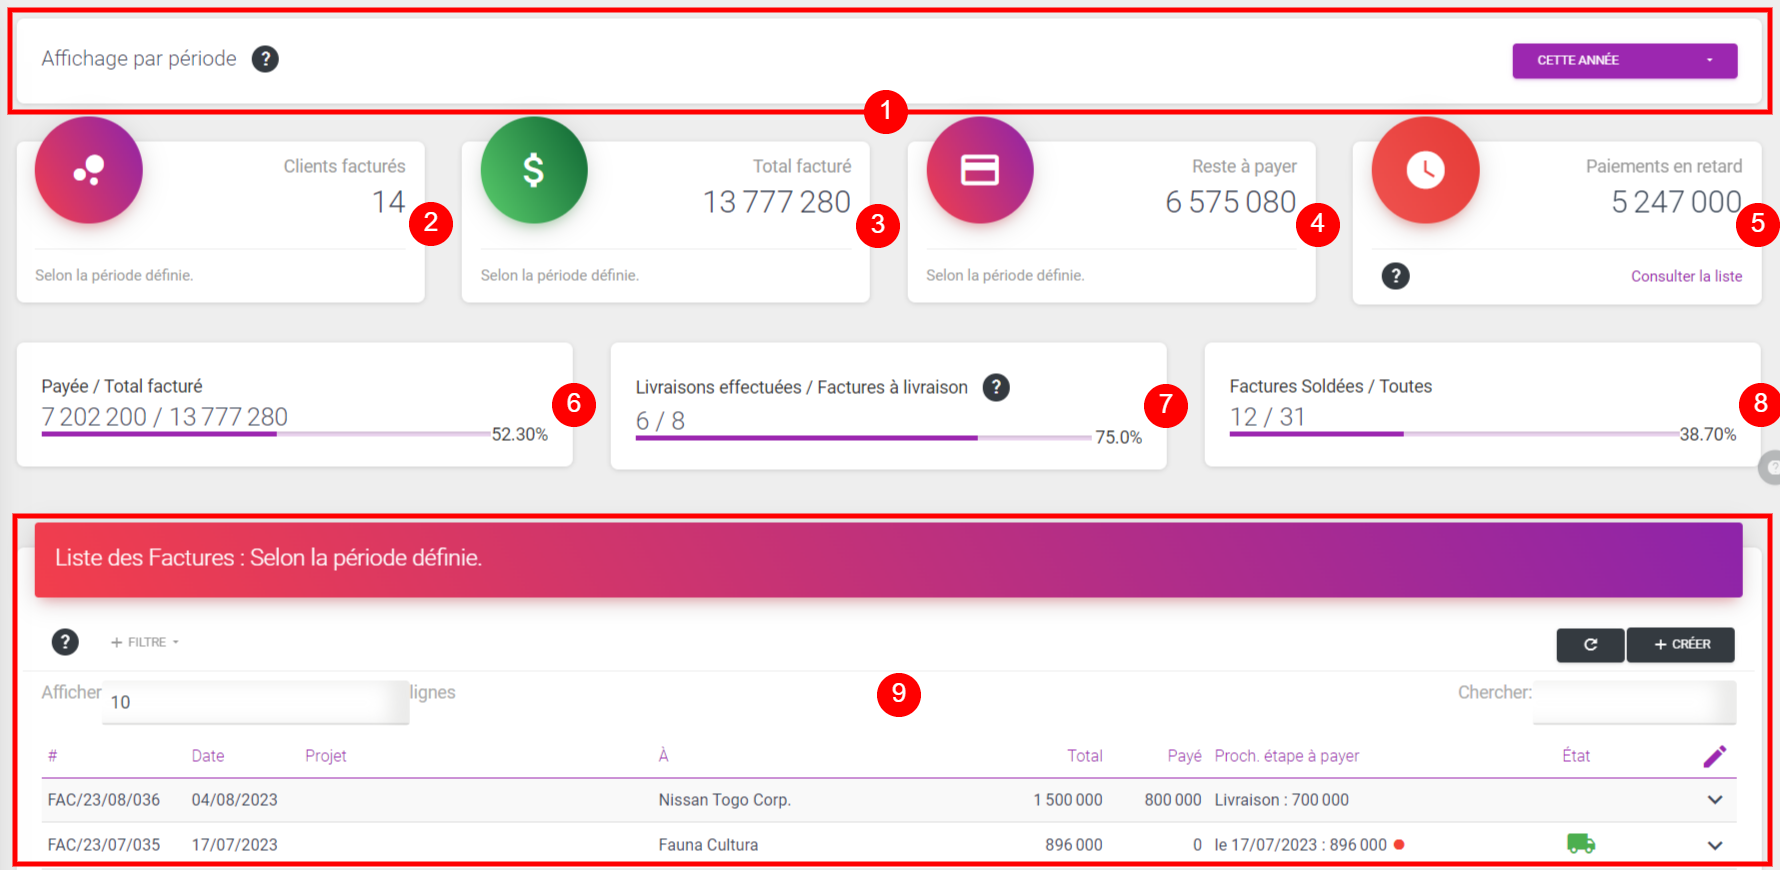Open the CETTE ANNÉE period dropdown
Viewport: 1780px width, 870px height.
click(1624, 60)
